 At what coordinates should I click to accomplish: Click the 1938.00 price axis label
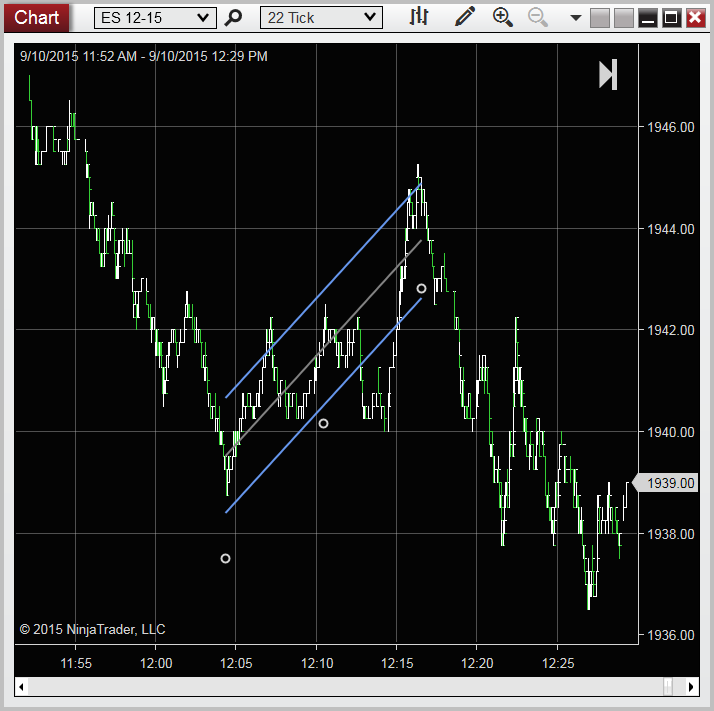671,533
